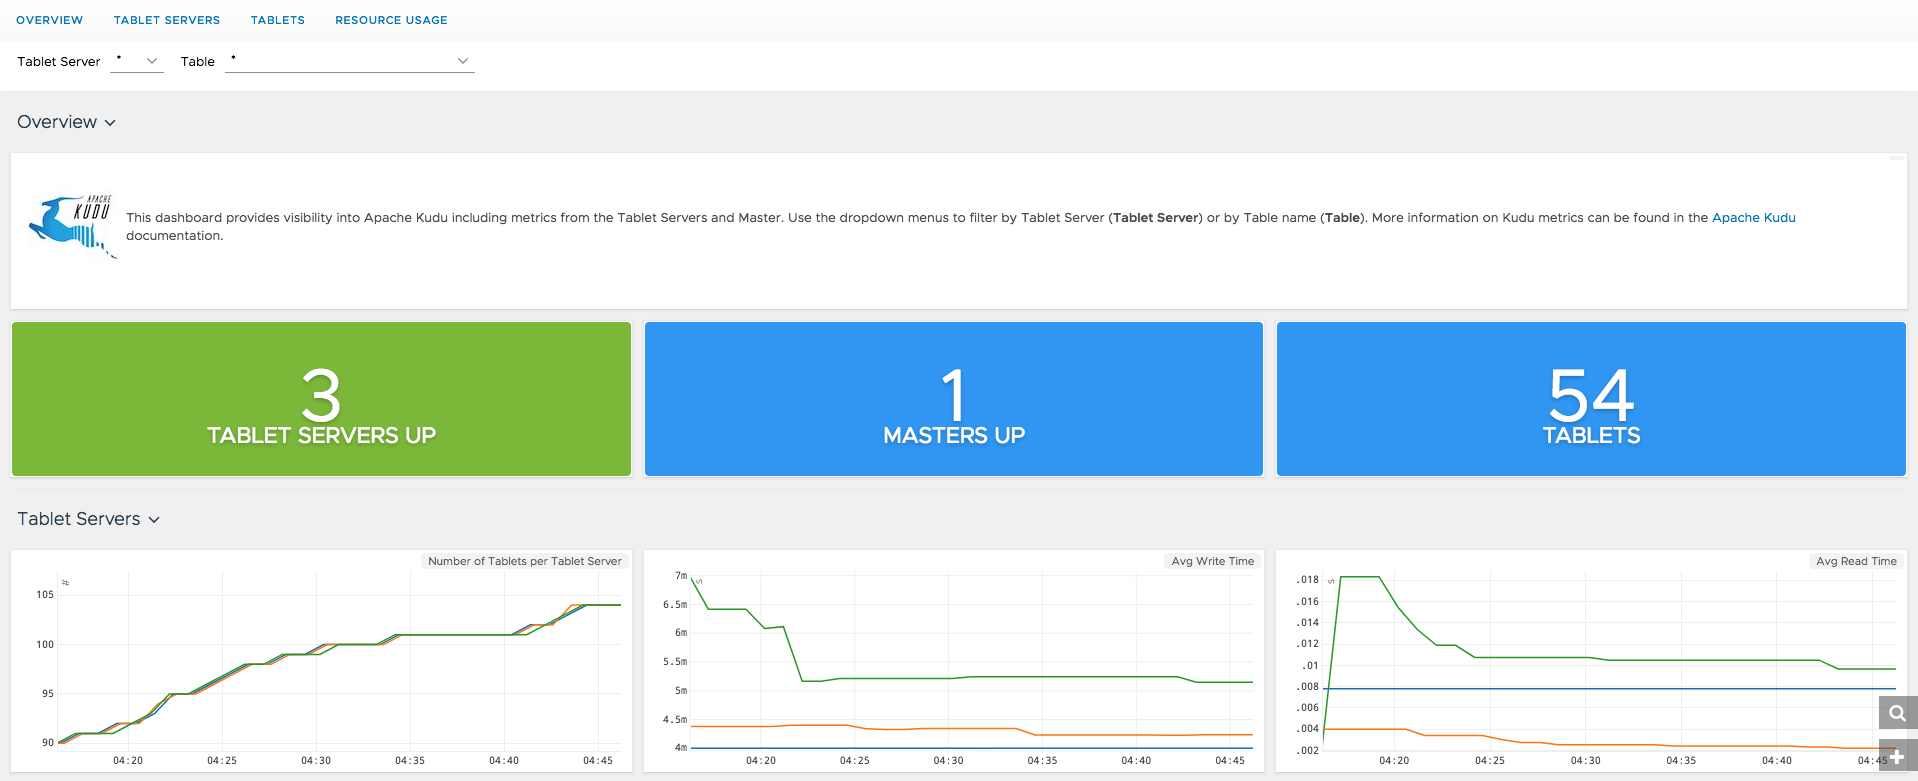The width and height of the screenshot is (1918, 781).
Task: Switch to the Tablet Servers tab
Action: [167, 20]
